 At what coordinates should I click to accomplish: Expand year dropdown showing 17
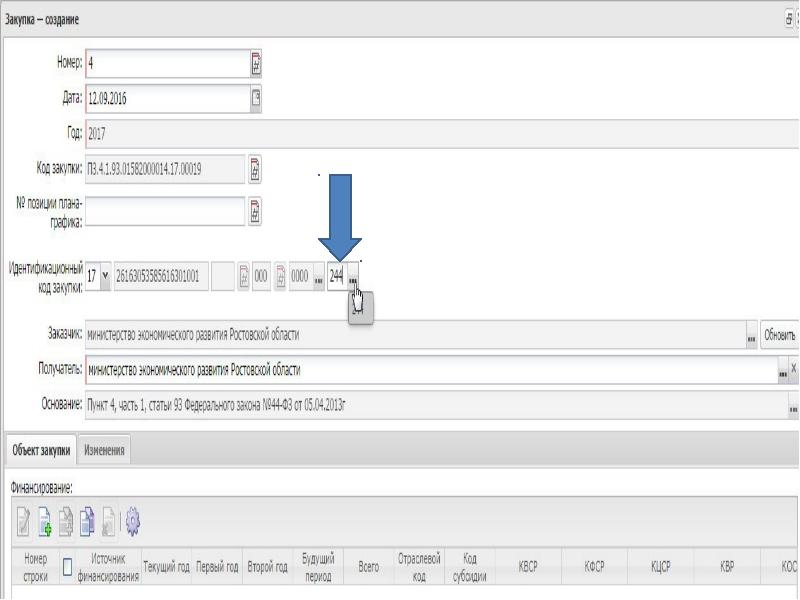point(105,276)
